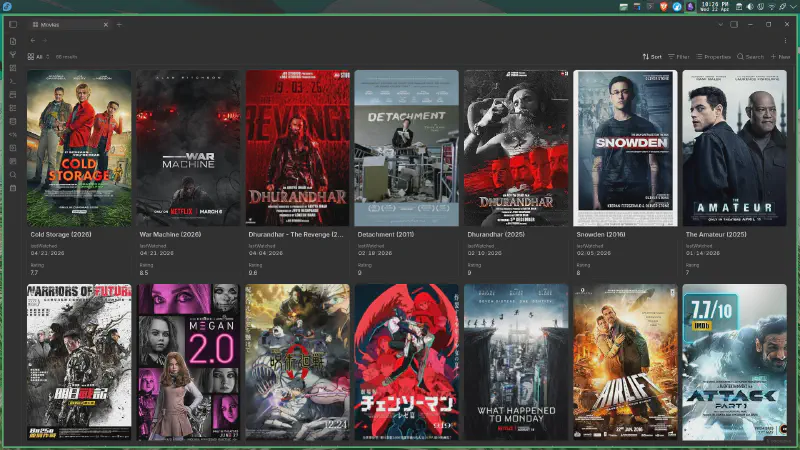800x450 pixels.
Task: Open the terminal icon in top panel
Action: 650,7
